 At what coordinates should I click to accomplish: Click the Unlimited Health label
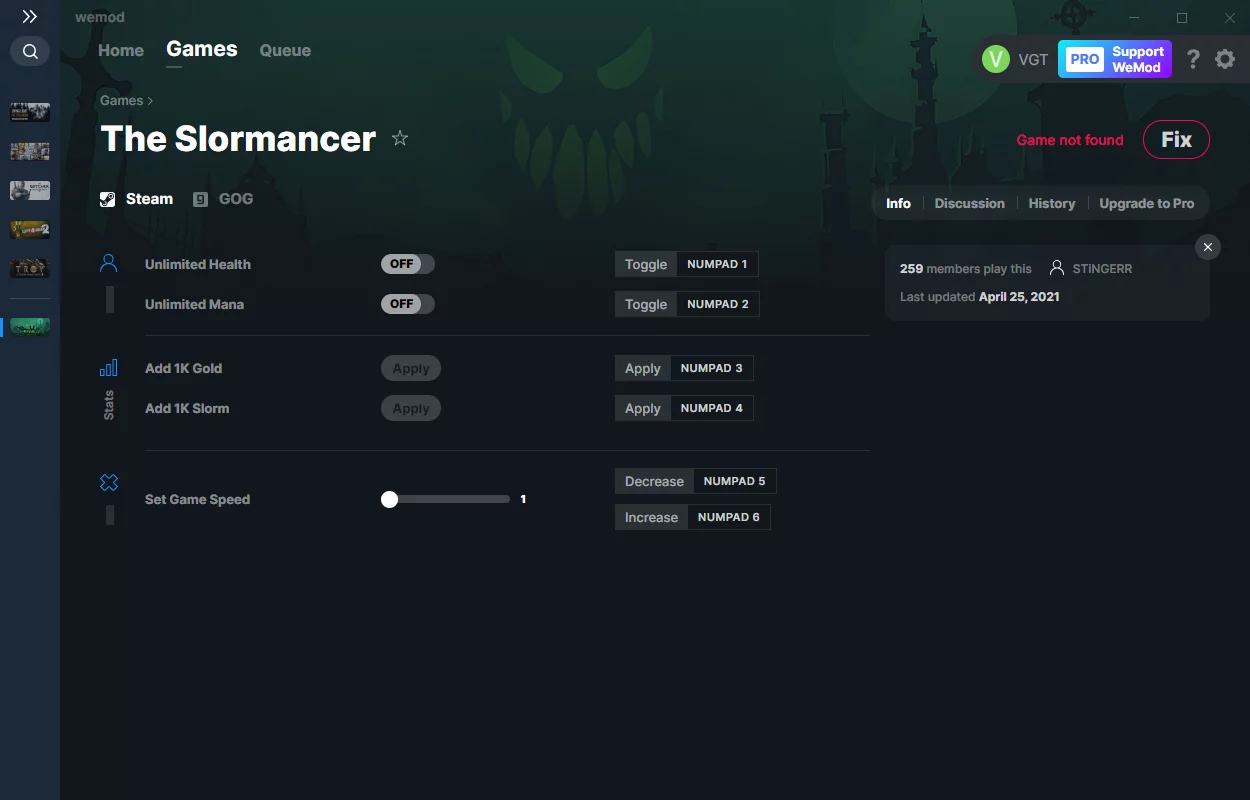pyautogui.click(x=198, y=264)
